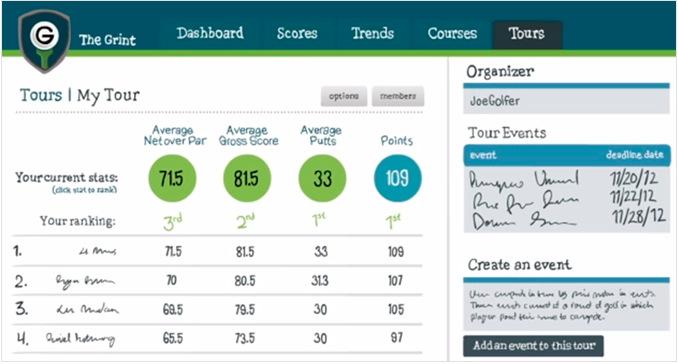Open the Courses tab
This screenshot has width=678, height=364.
tap(452, 33)
